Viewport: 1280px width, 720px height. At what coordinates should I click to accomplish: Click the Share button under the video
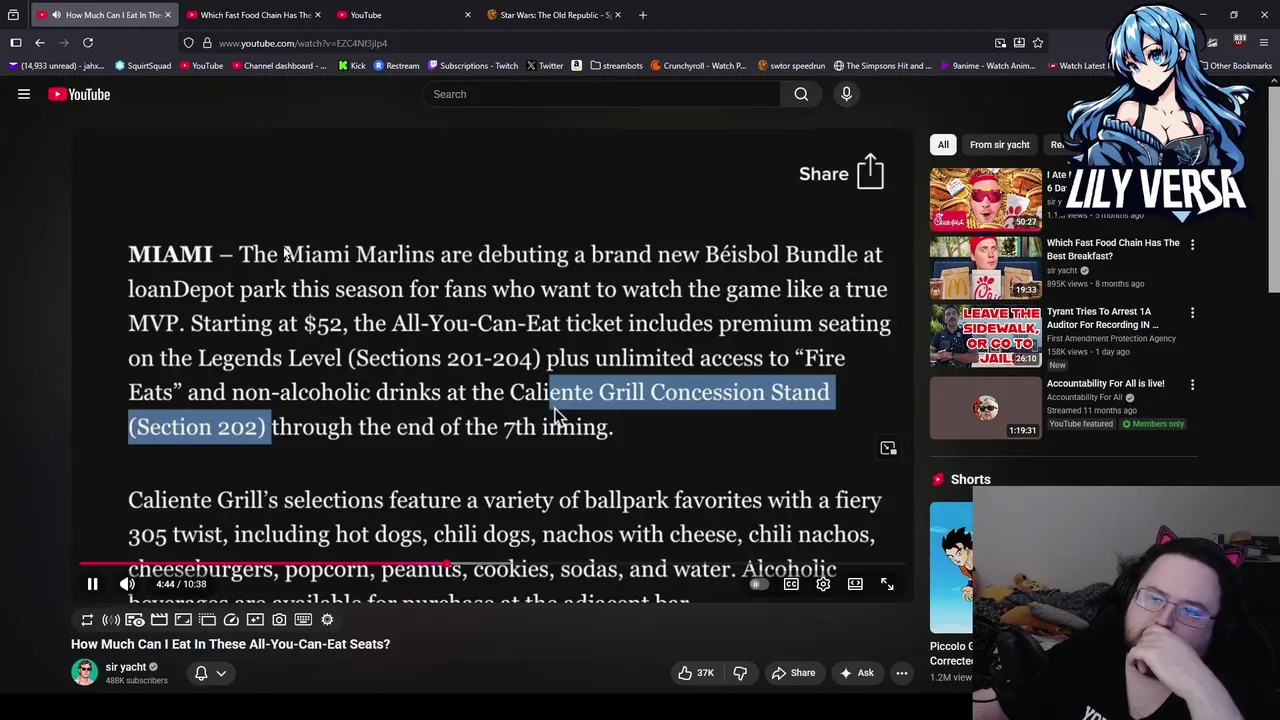point(793,673)
